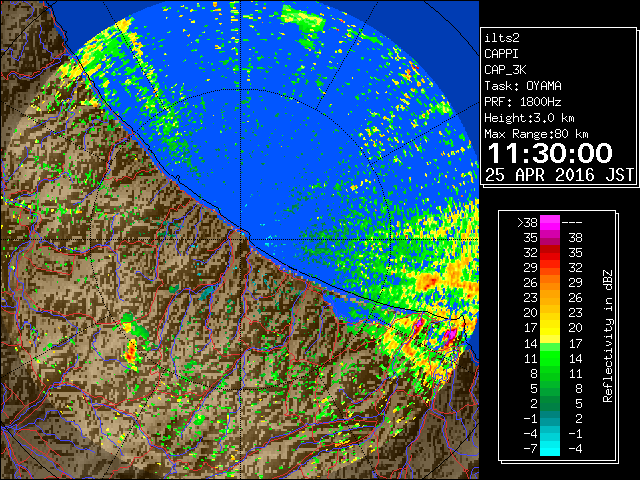Click the '-7' legend label
This screenshot has width=640, height=480.
click(530, 449)
